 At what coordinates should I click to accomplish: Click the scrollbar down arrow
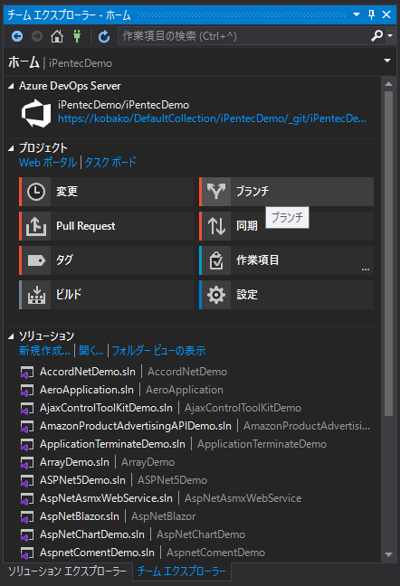pos(388,555)
